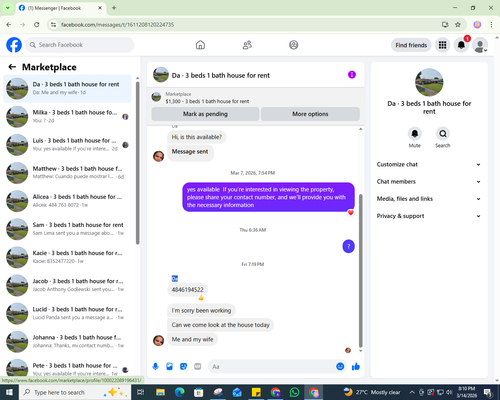Open the Facebook menu grid icon
This screenshot has width=500, height=400.
pyautogui.click(x=442, y=45)
